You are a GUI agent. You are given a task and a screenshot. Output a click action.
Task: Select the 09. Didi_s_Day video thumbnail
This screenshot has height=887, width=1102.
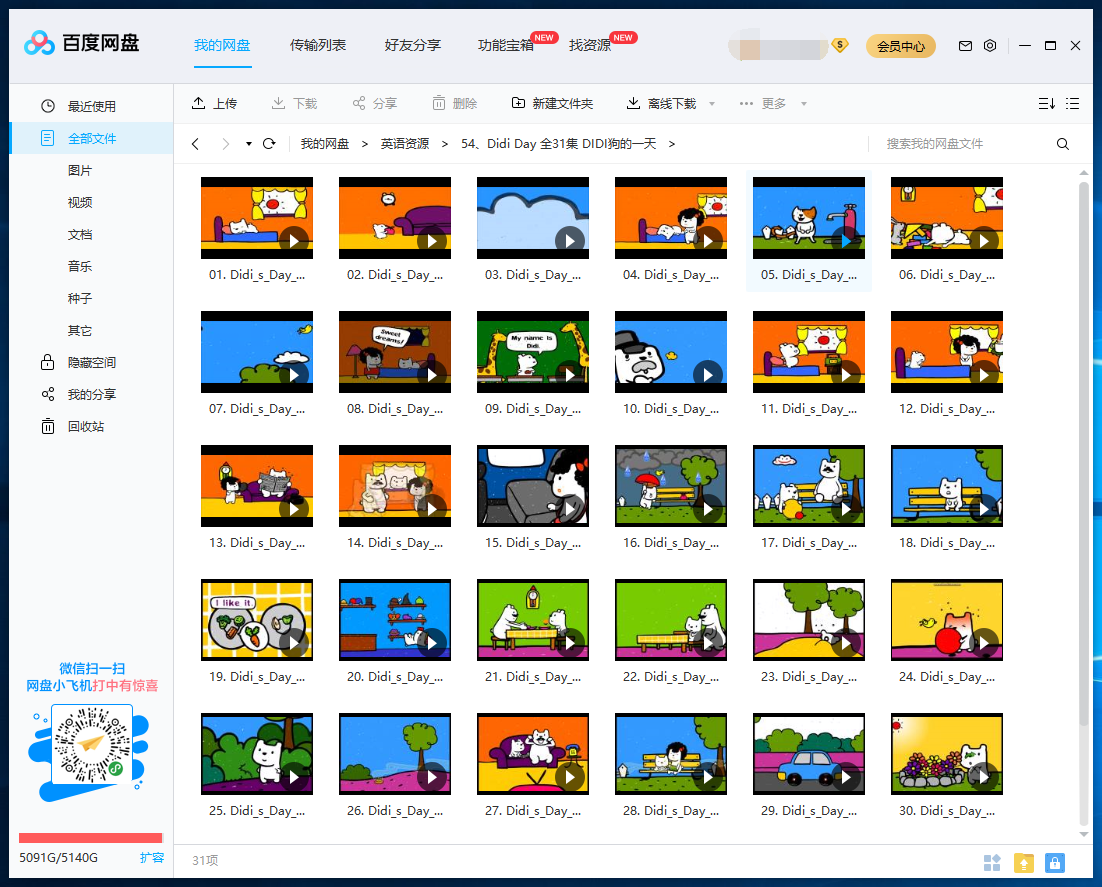[x=533, y=352]
